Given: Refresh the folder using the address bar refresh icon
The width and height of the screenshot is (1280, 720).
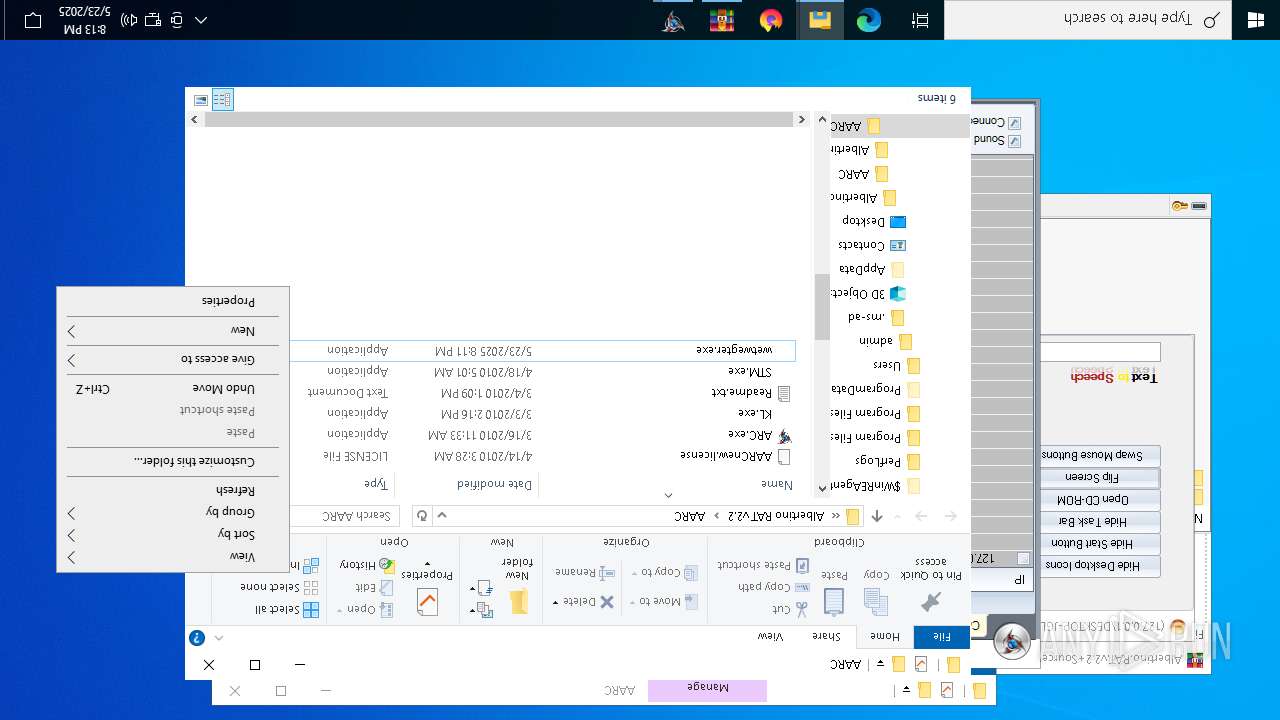Looking at the screenshot, I should (x=422, y=516).
